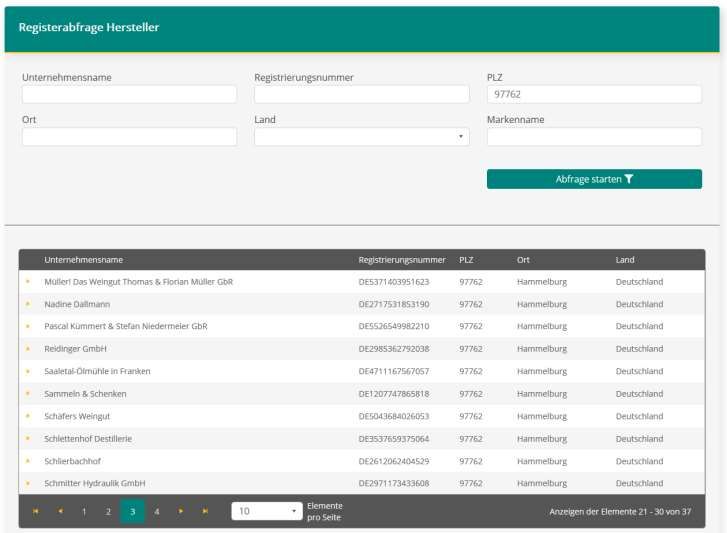Expand Schäfers Weingut row details

coord(28,416)
